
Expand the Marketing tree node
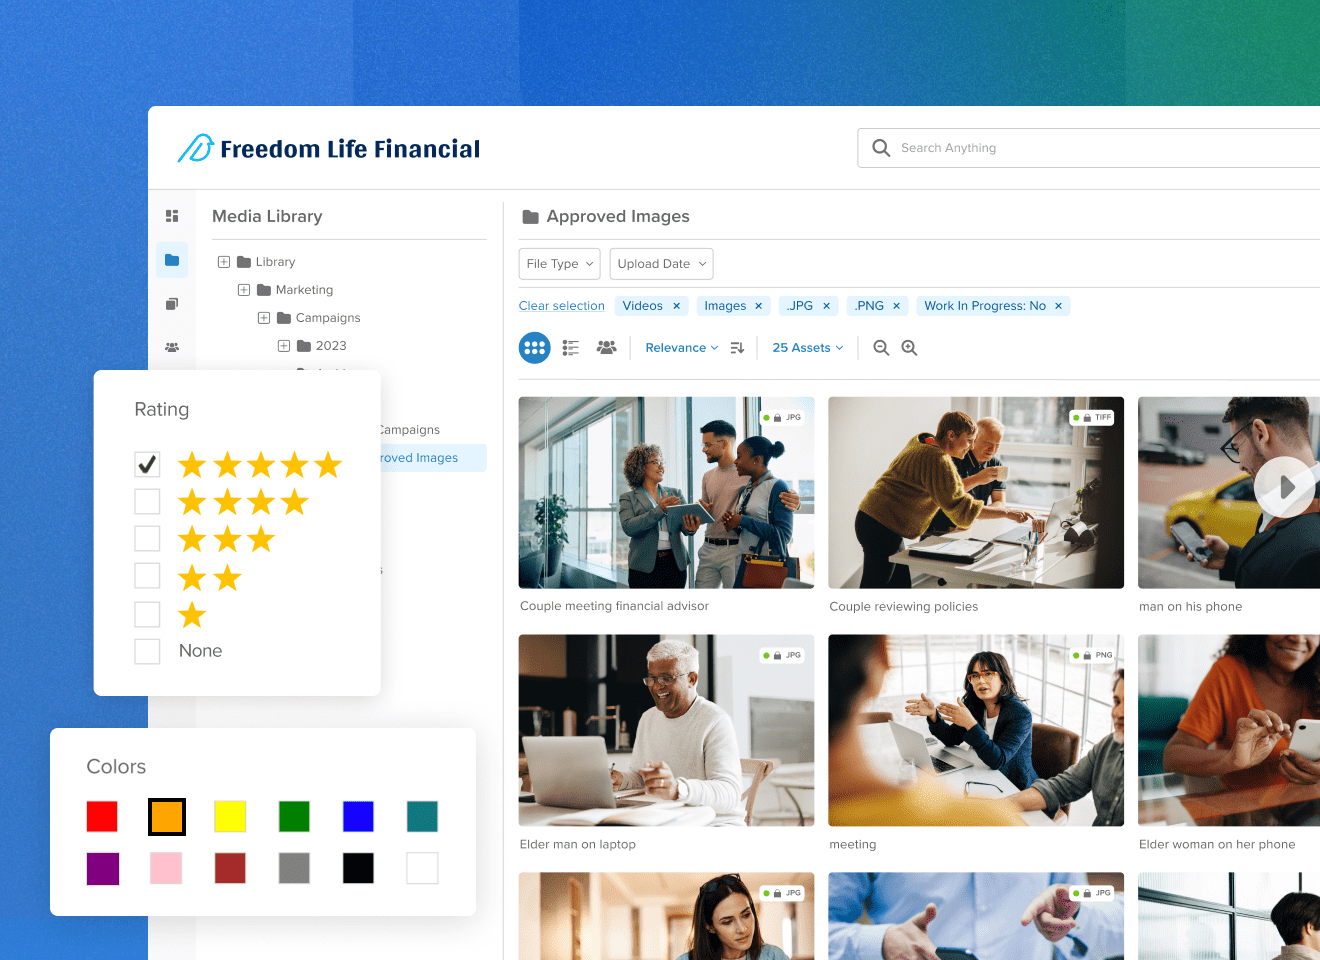point(244,290)
